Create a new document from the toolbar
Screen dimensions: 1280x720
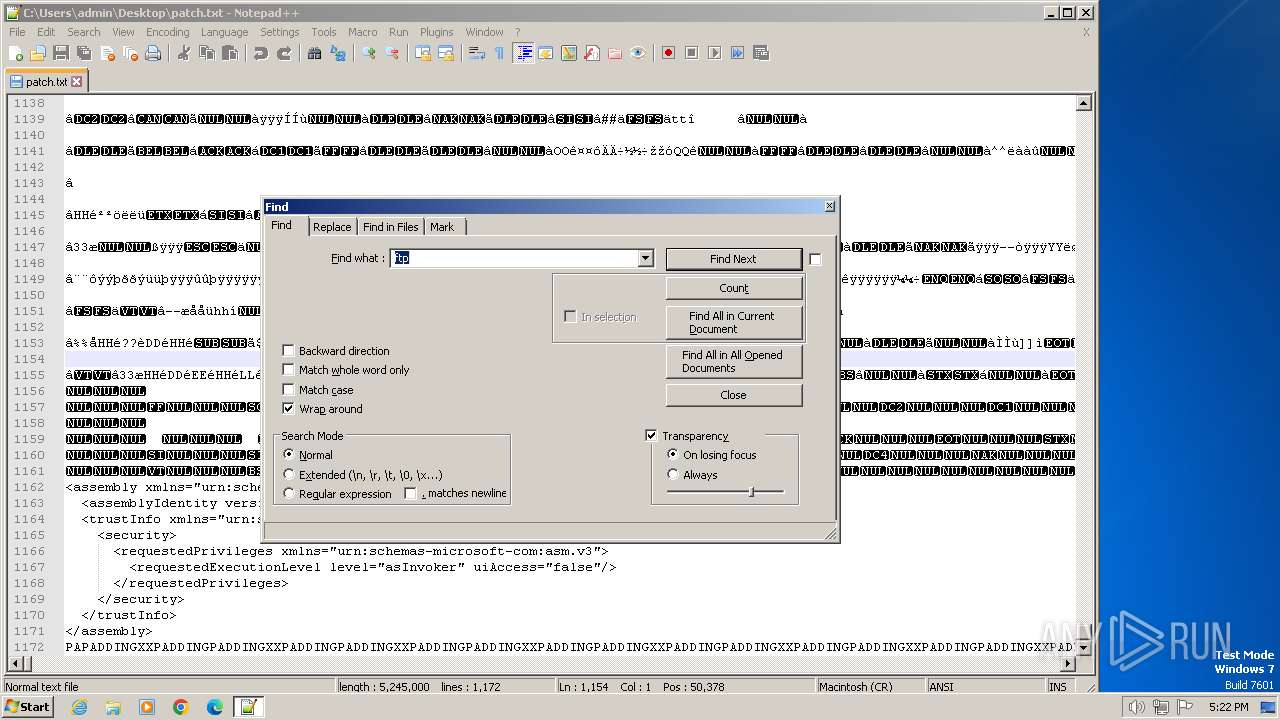tap(16, 53)
